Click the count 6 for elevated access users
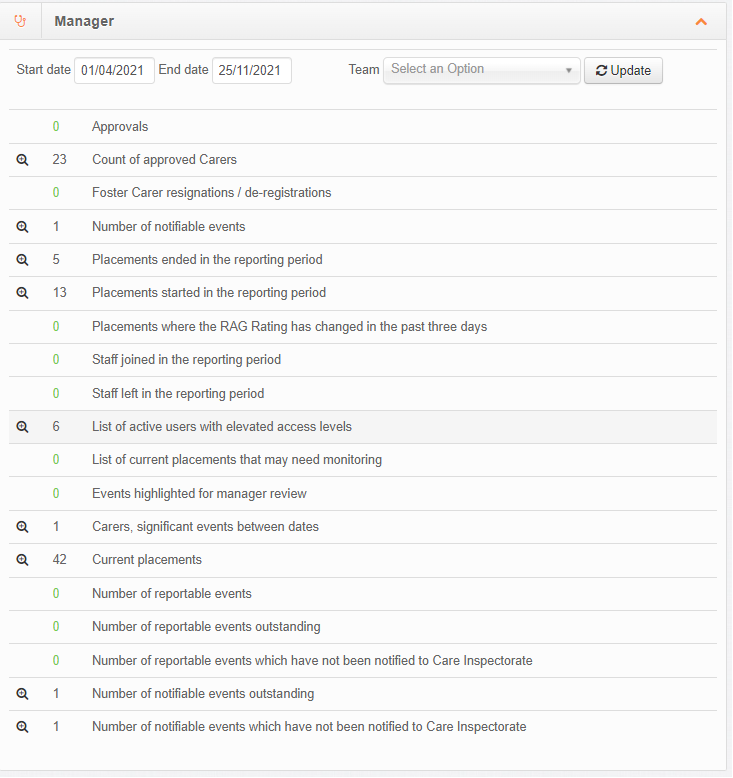 click(x=56, y=427)
